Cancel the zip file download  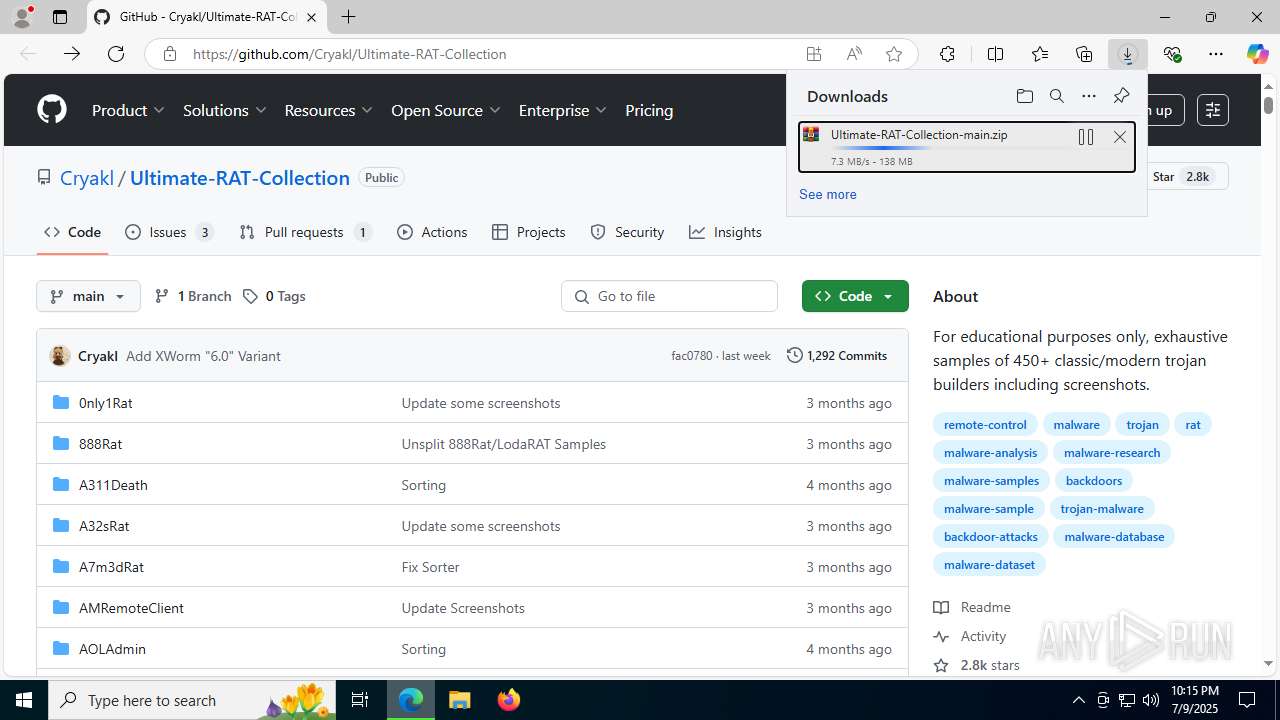1120,137
